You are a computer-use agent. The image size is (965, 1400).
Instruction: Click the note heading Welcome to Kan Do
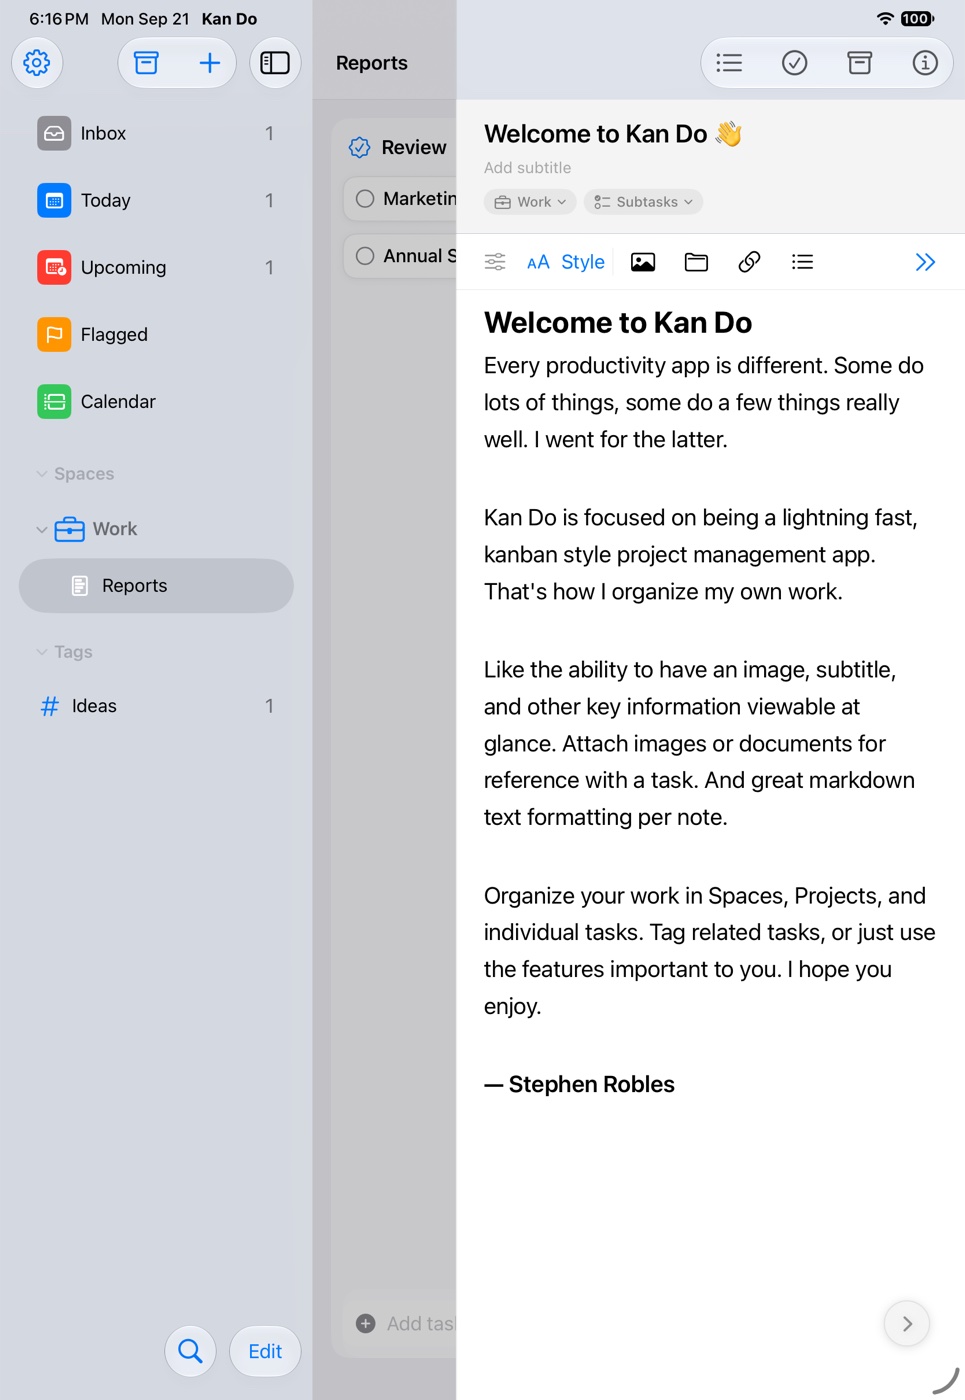[x=618, y=323]
